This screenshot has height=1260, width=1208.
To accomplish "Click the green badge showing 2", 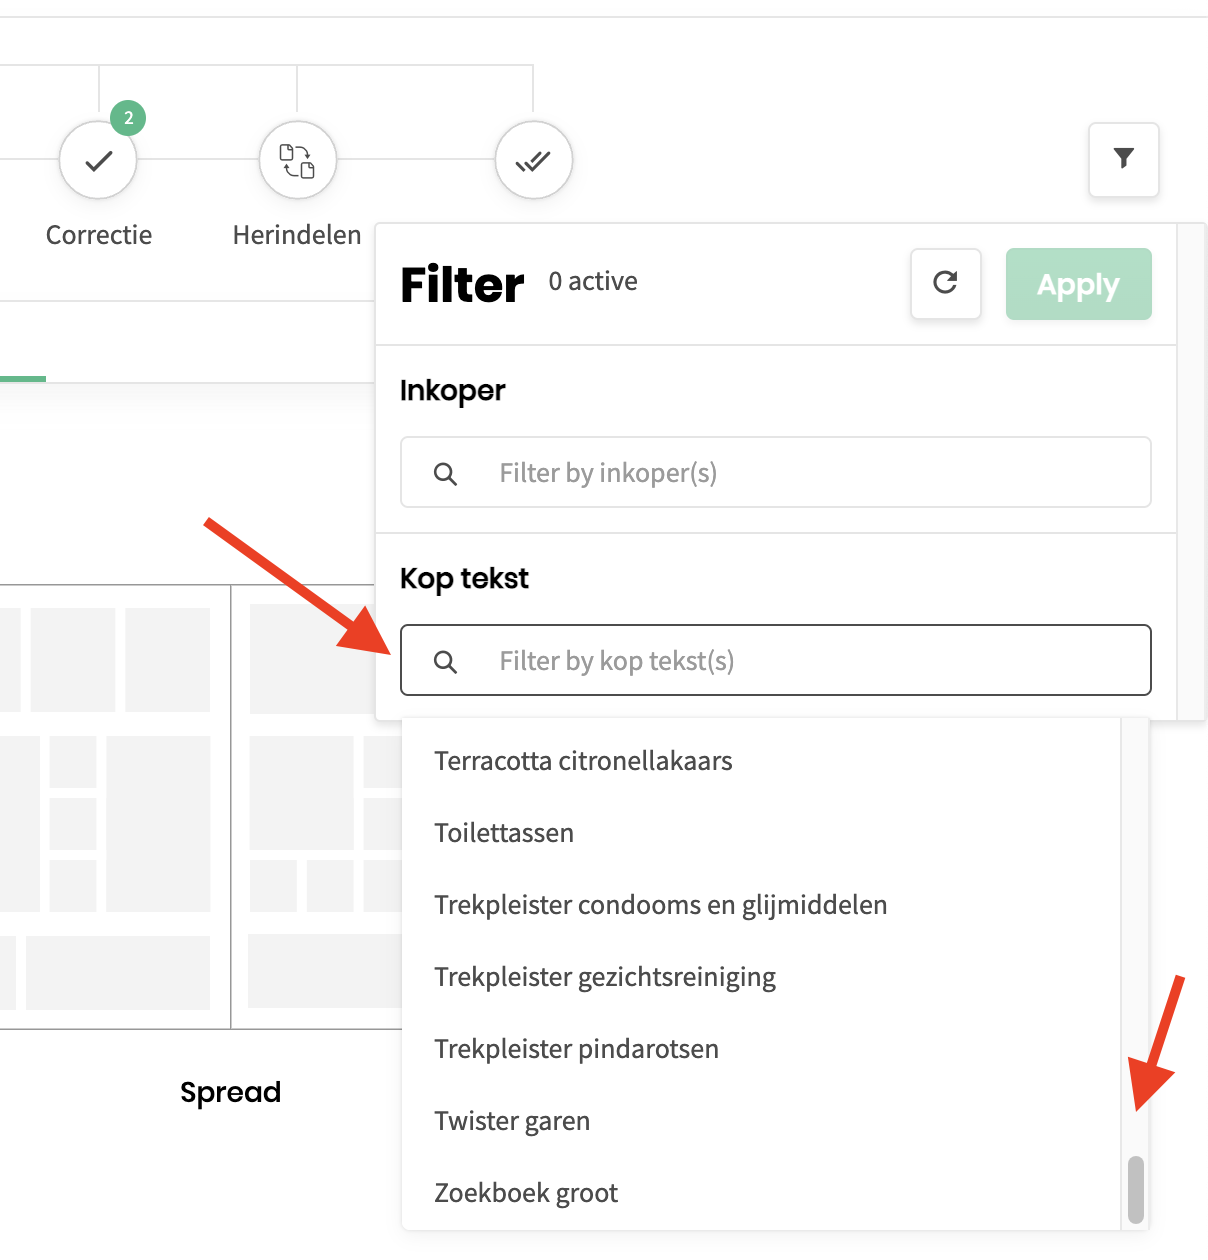I will point(128,118).
